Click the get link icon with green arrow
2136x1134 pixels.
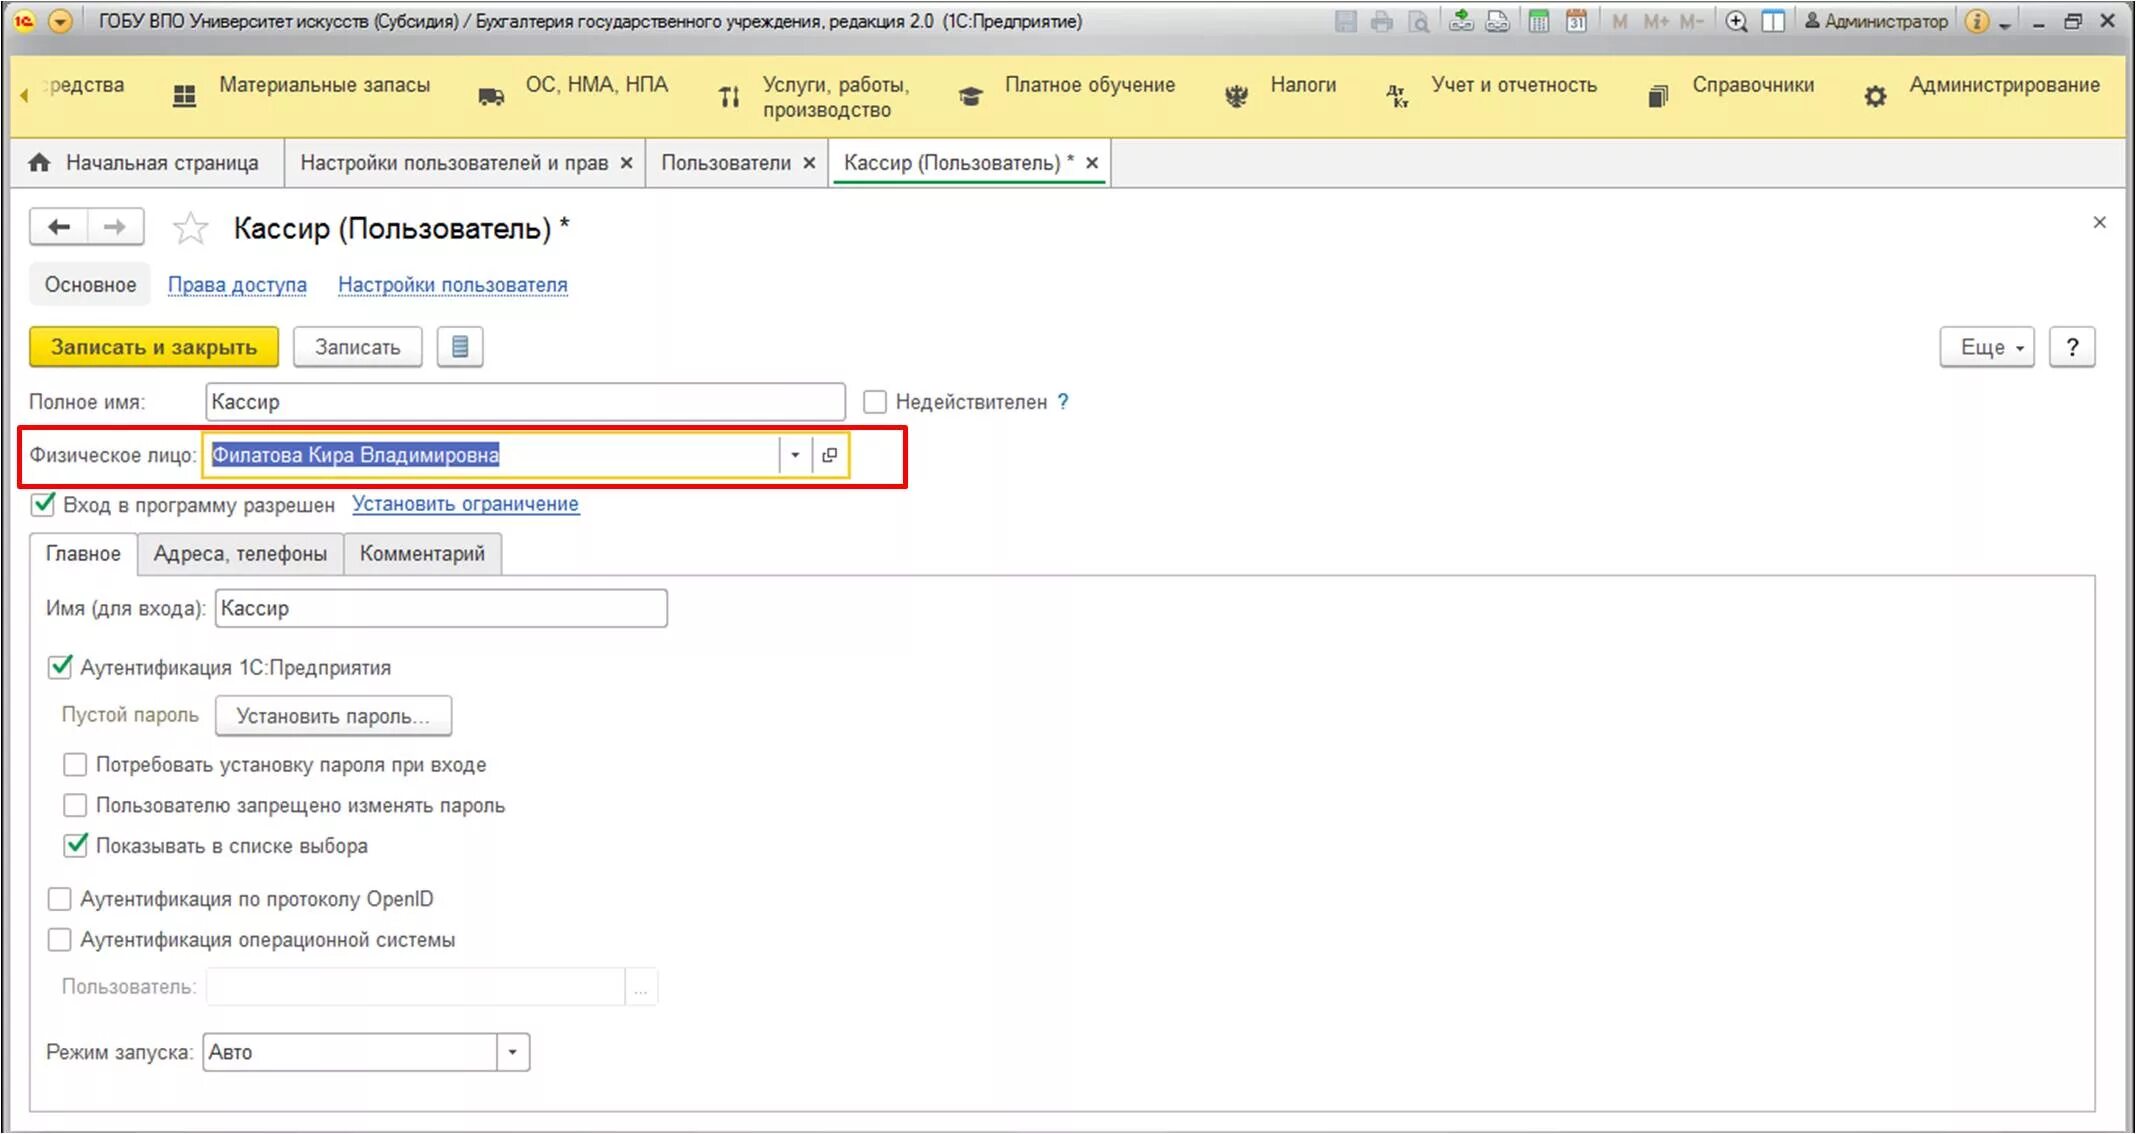1461,21
